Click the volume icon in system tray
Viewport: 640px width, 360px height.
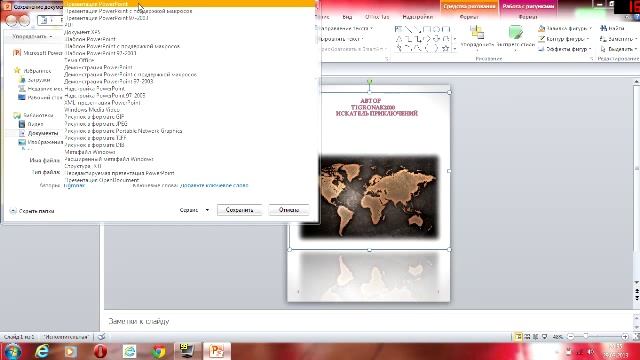[591, 351]
